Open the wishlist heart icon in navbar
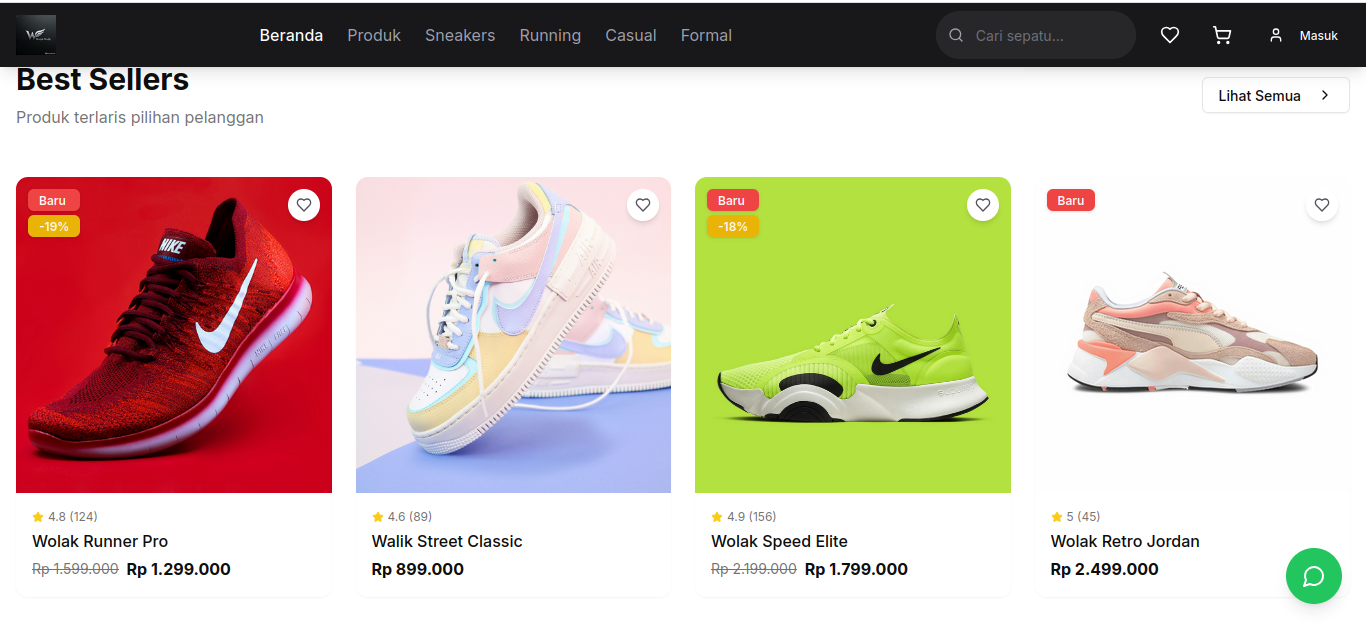Viewport: 1366px width, 624px height. click(1169, 35)
